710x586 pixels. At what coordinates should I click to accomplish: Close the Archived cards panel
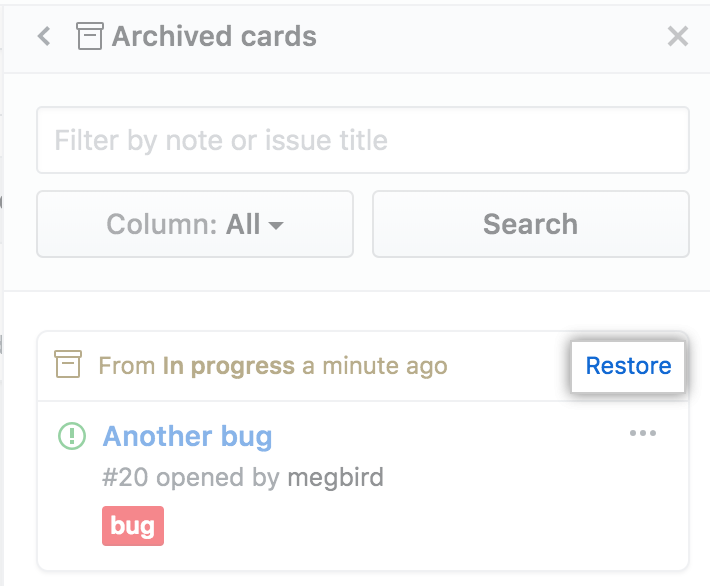pyautogui.click(x=677, y=37)
